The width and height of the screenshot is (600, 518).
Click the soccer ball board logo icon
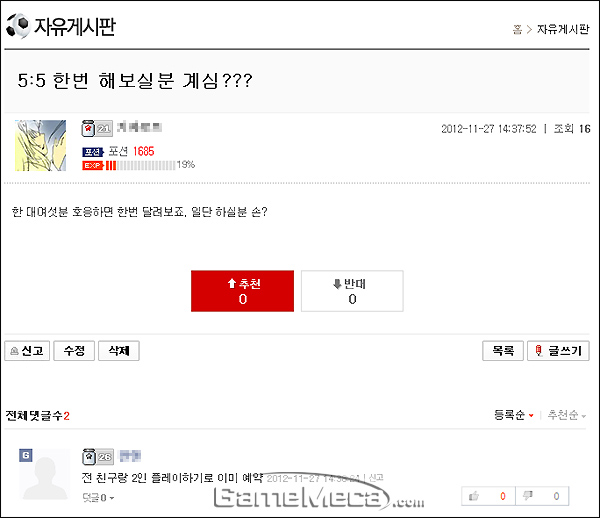pos(18,26)
